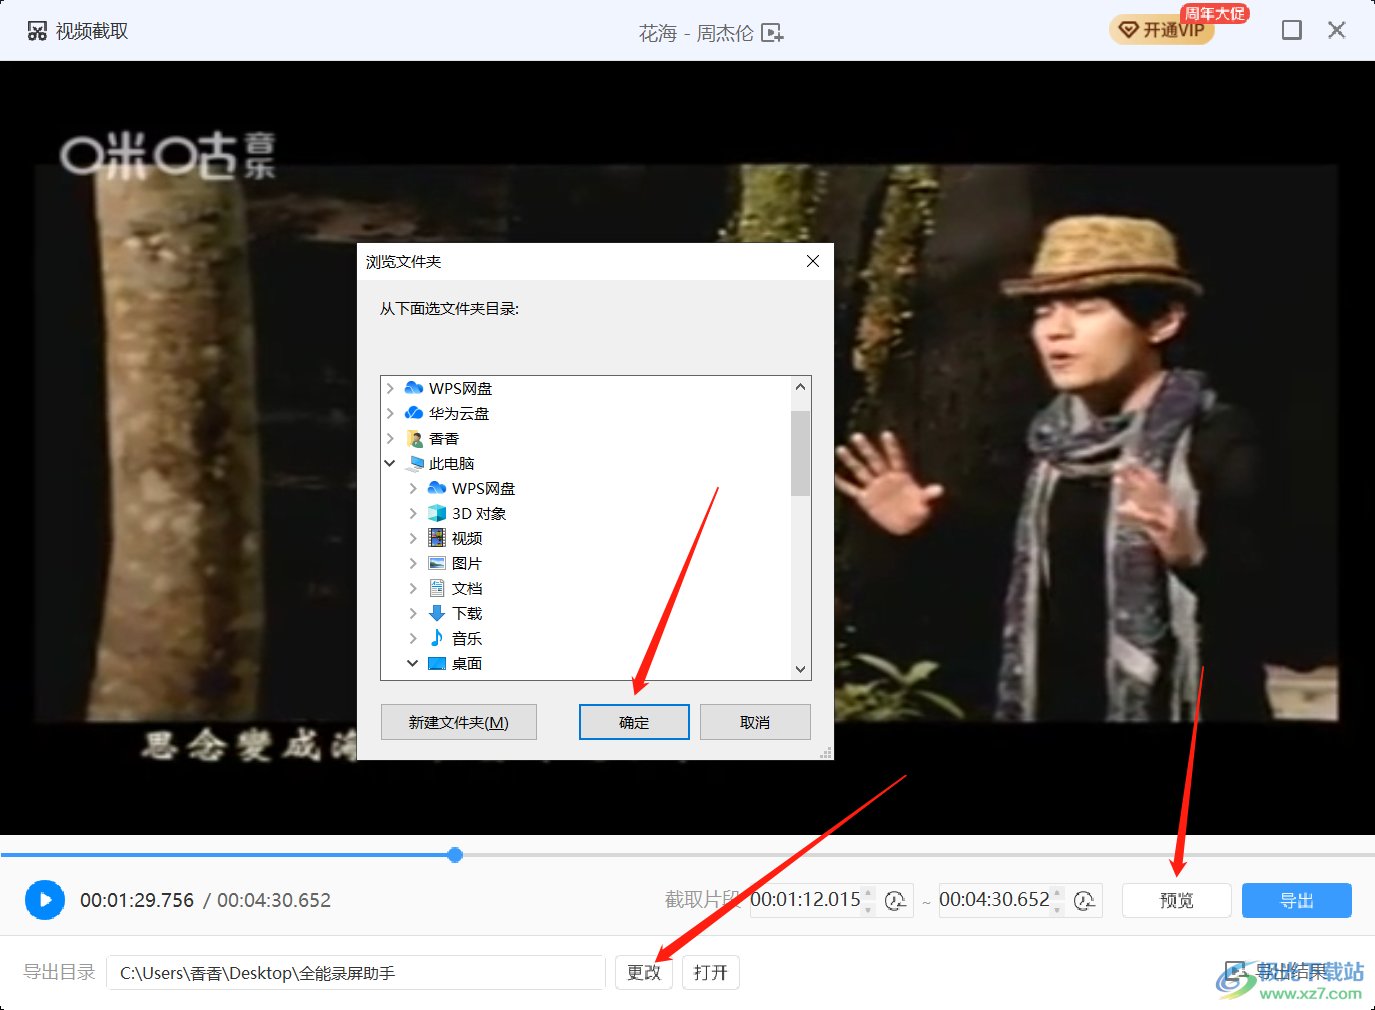This screenshot has height=1010, width=1375.
Task: Click the 更改 change directory button
Action: coord(644,973)
